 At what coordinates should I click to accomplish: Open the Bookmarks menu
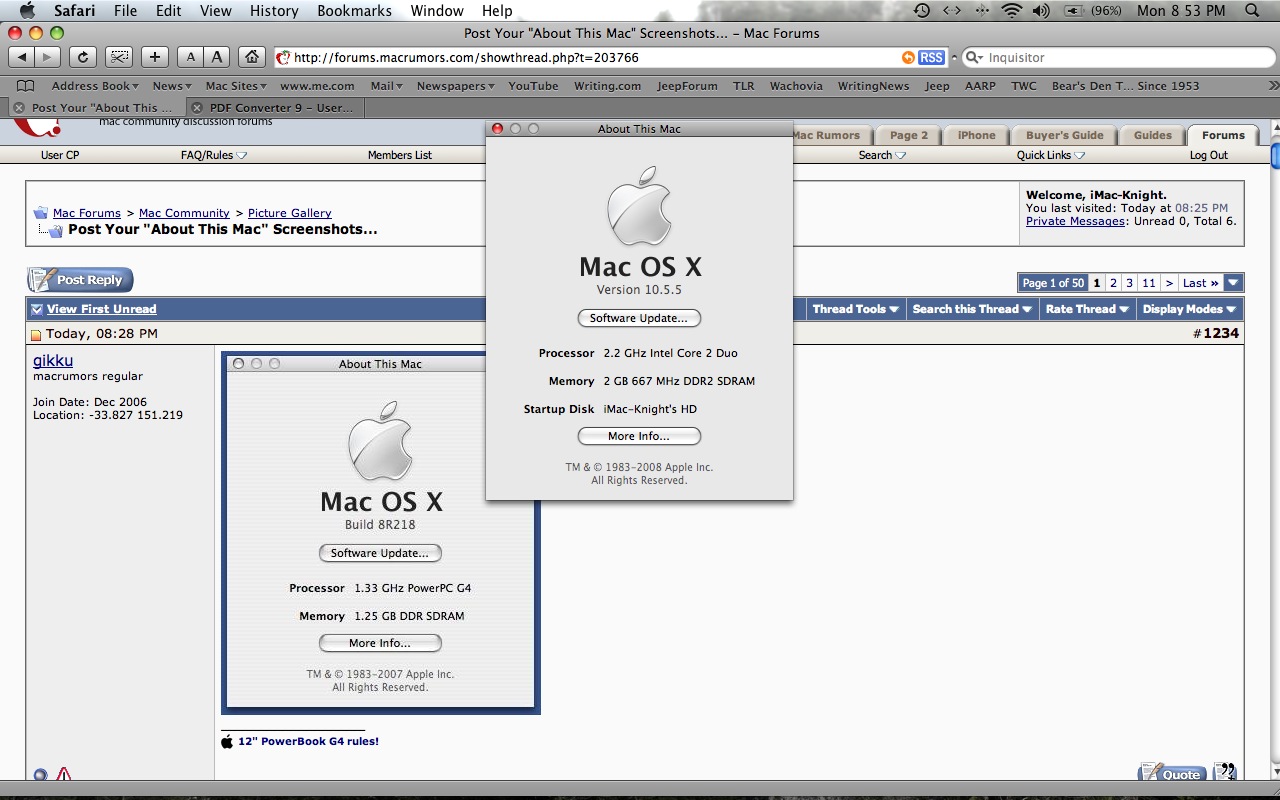353,11
